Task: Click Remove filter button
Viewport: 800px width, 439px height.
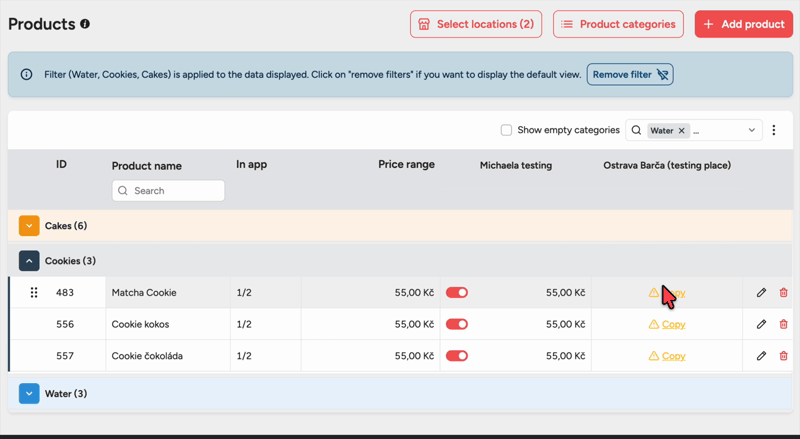Action: pyautogui.click(x=630, y=75)
